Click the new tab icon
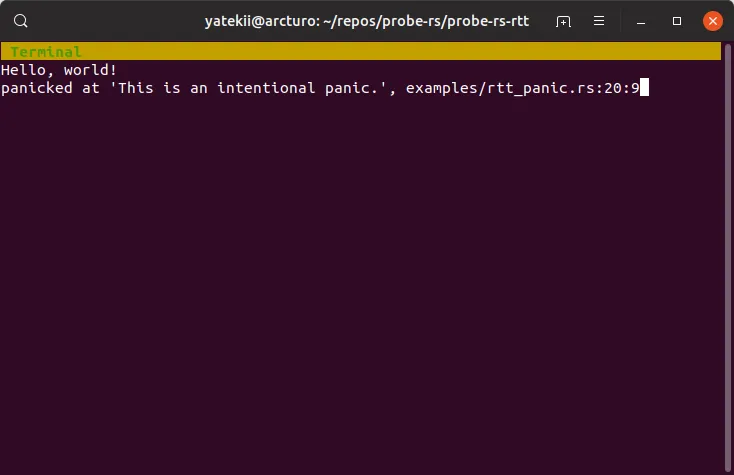This screenshot has height=475, width=734. pyautogui.click(x=564, y=21)
